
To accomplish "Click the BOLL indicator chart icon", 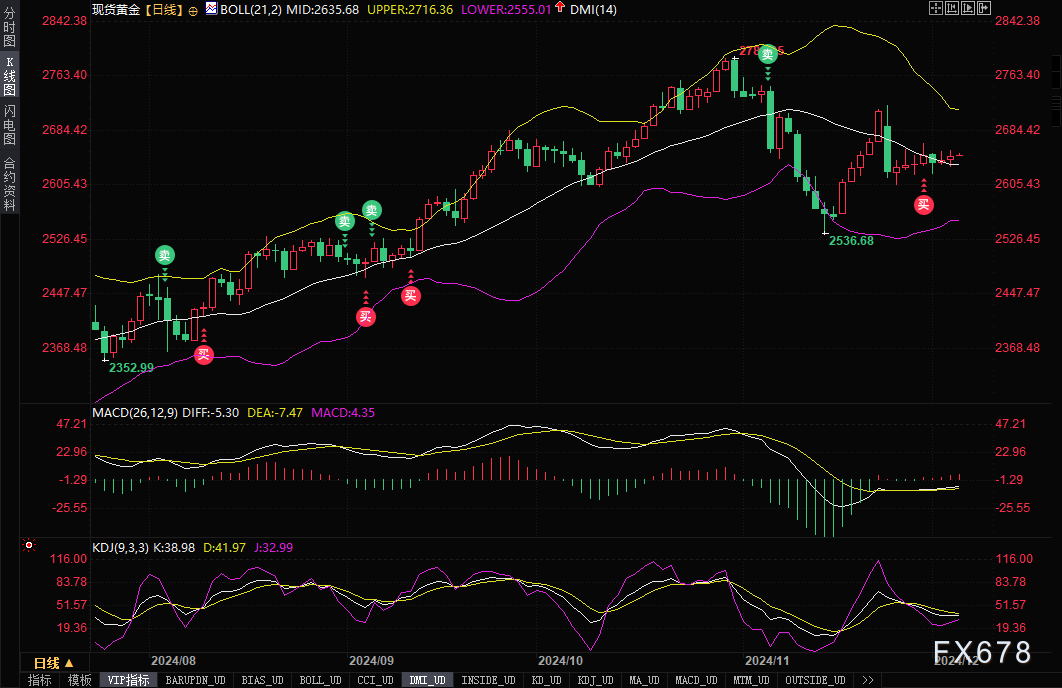I will (x=211, y=9).
